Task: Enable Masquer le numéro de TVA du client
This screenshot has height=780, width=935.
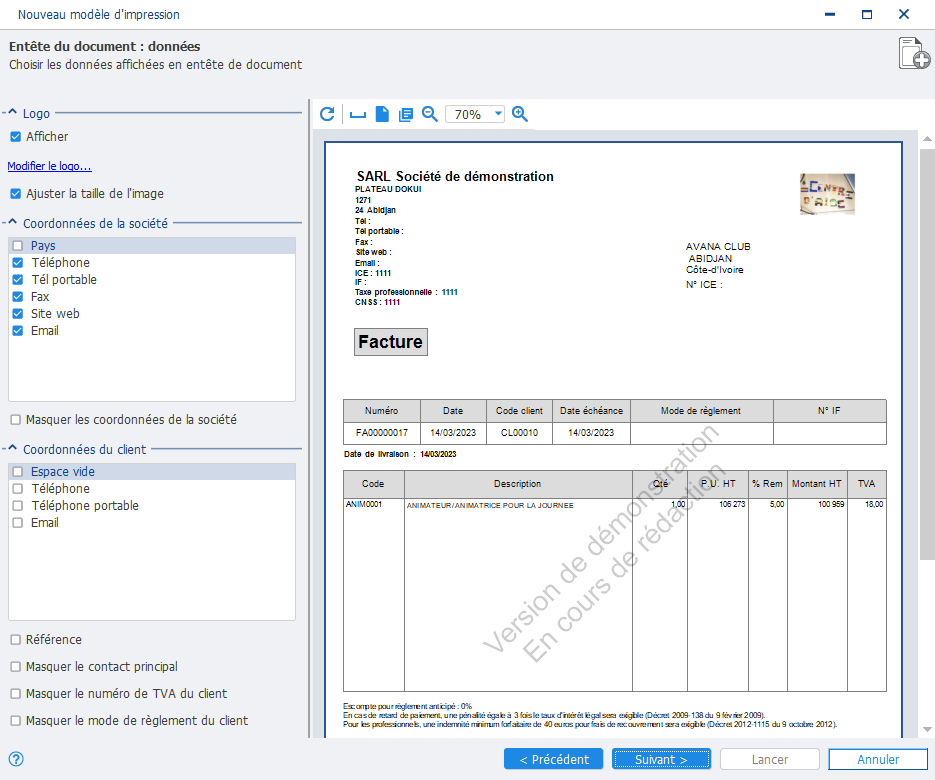Action: [16, 694]
